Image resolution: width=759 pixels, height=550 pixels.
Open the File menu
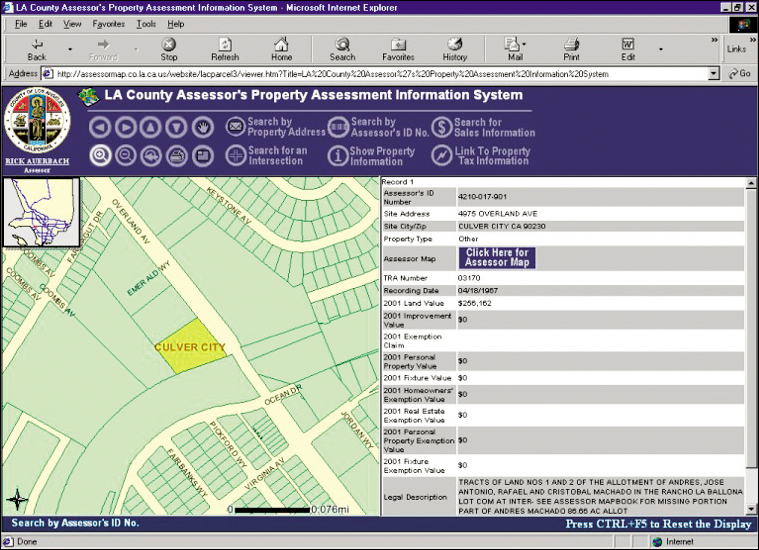(21, 24)
